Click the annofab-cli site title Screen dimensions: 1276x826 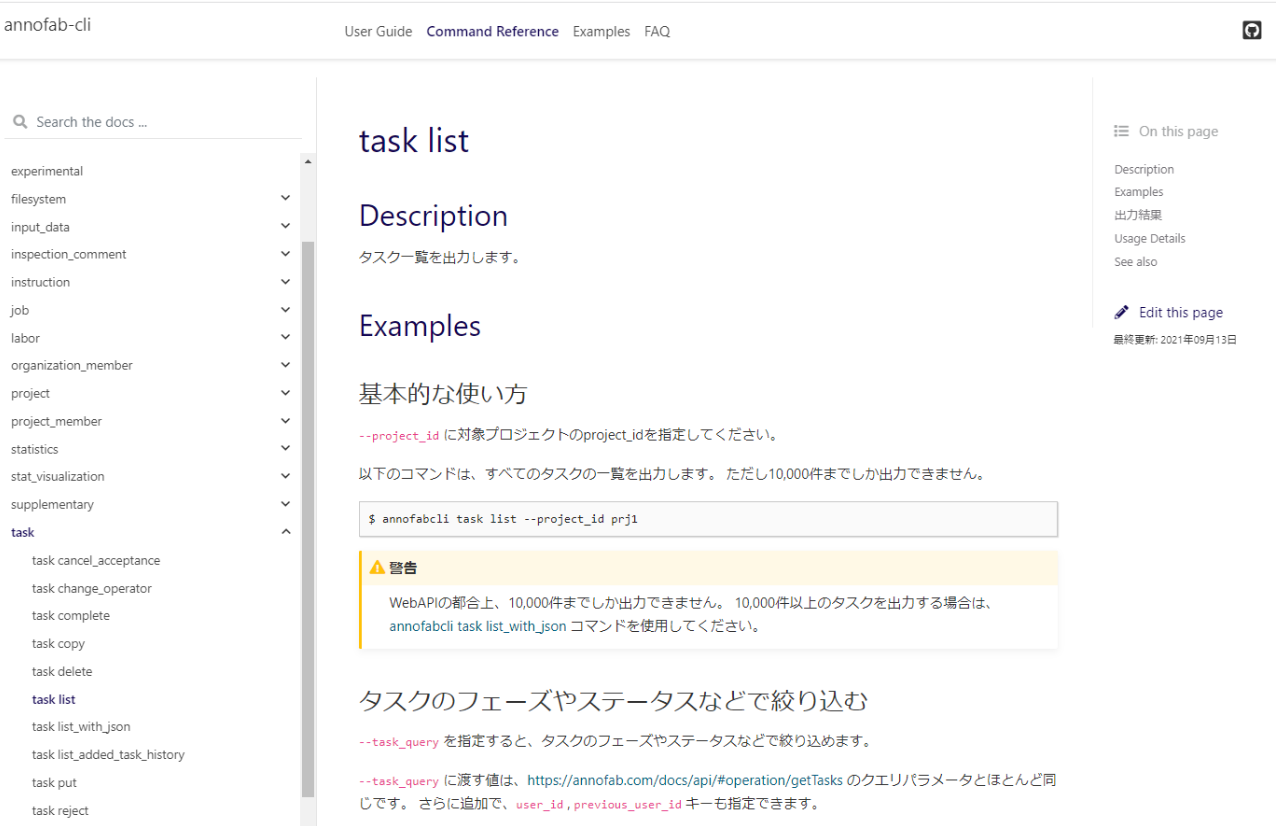47,25
